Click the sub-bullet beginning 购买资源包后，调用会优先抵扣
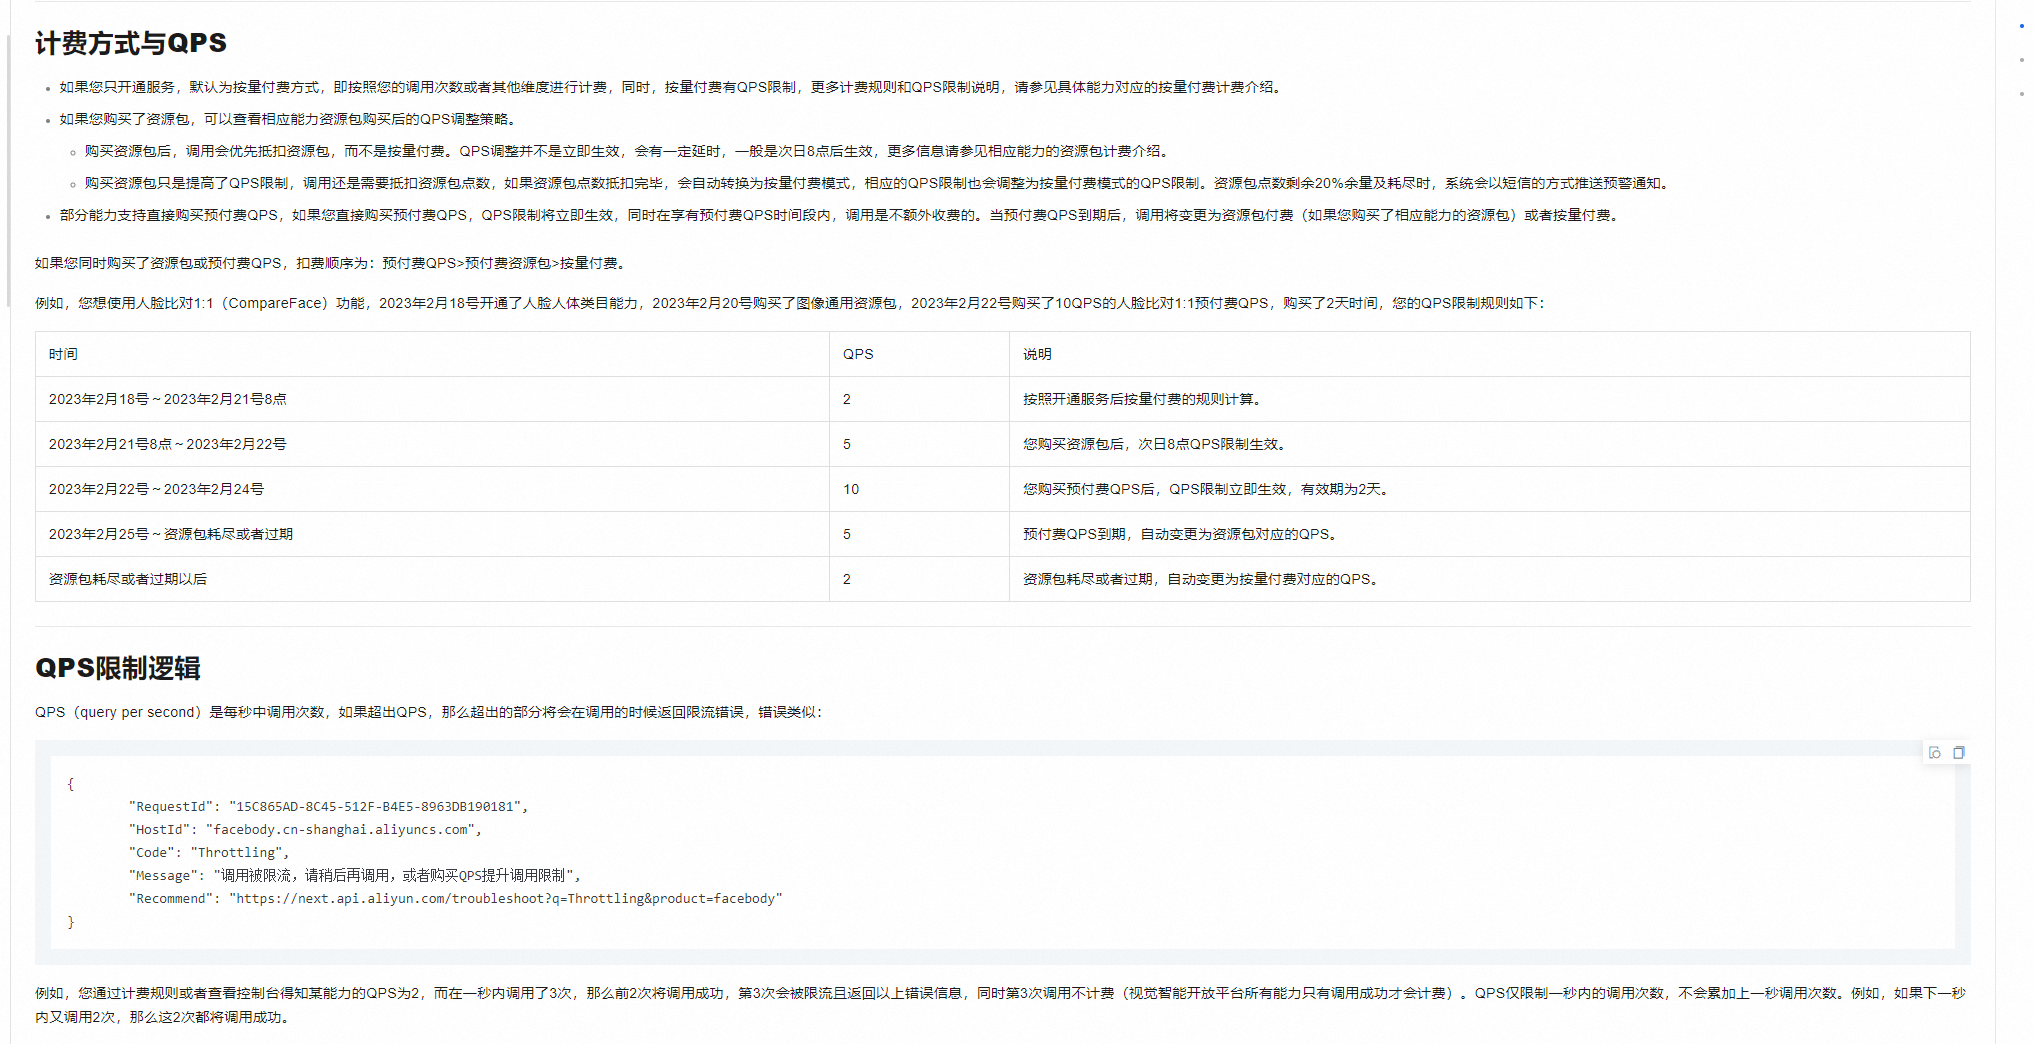 pyautogui.click(x=629, y=151)
